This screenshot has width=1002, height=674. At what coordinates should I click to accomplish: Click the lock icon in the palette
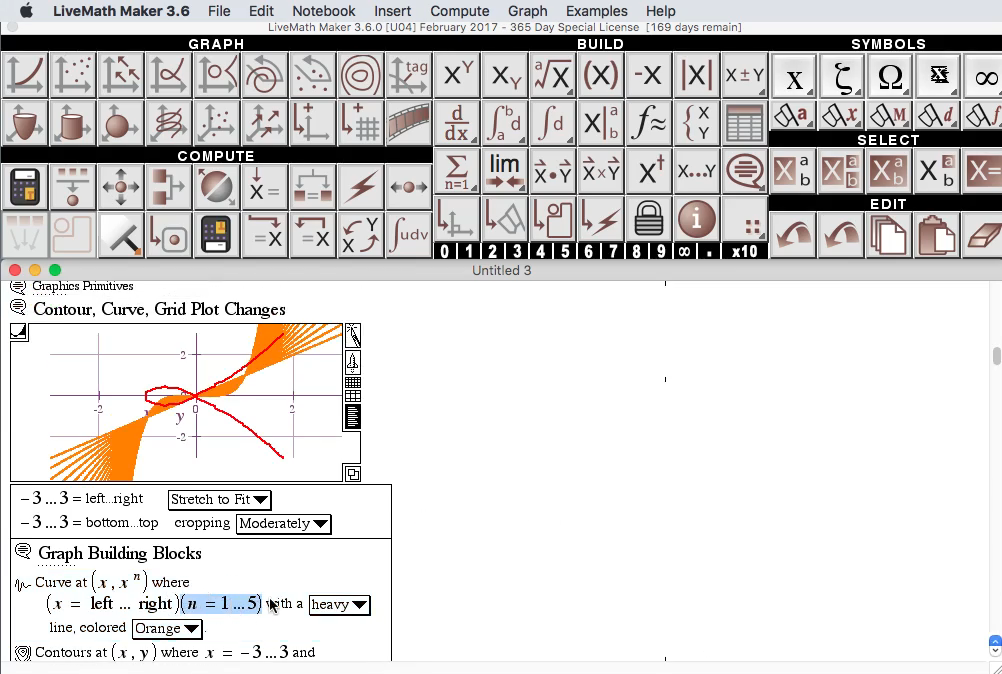coord(649,218)
